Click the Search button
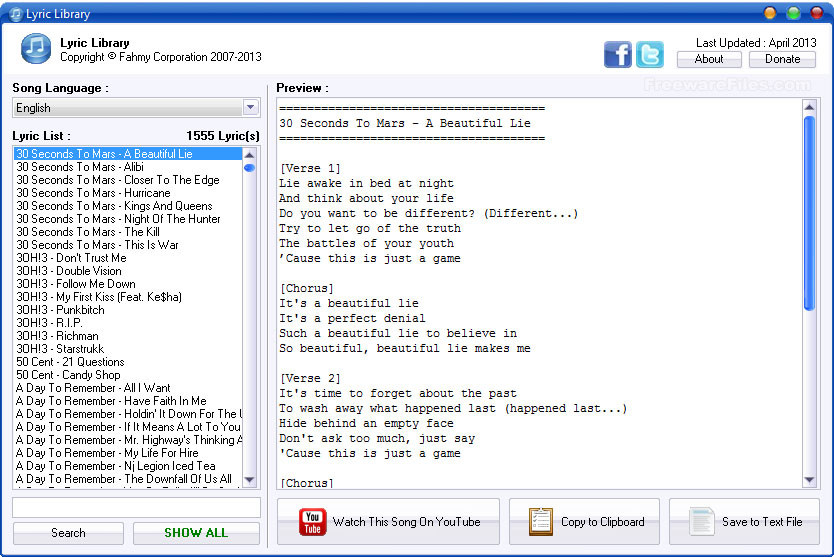This screenshot has width=834, height=557. (68, 533)
